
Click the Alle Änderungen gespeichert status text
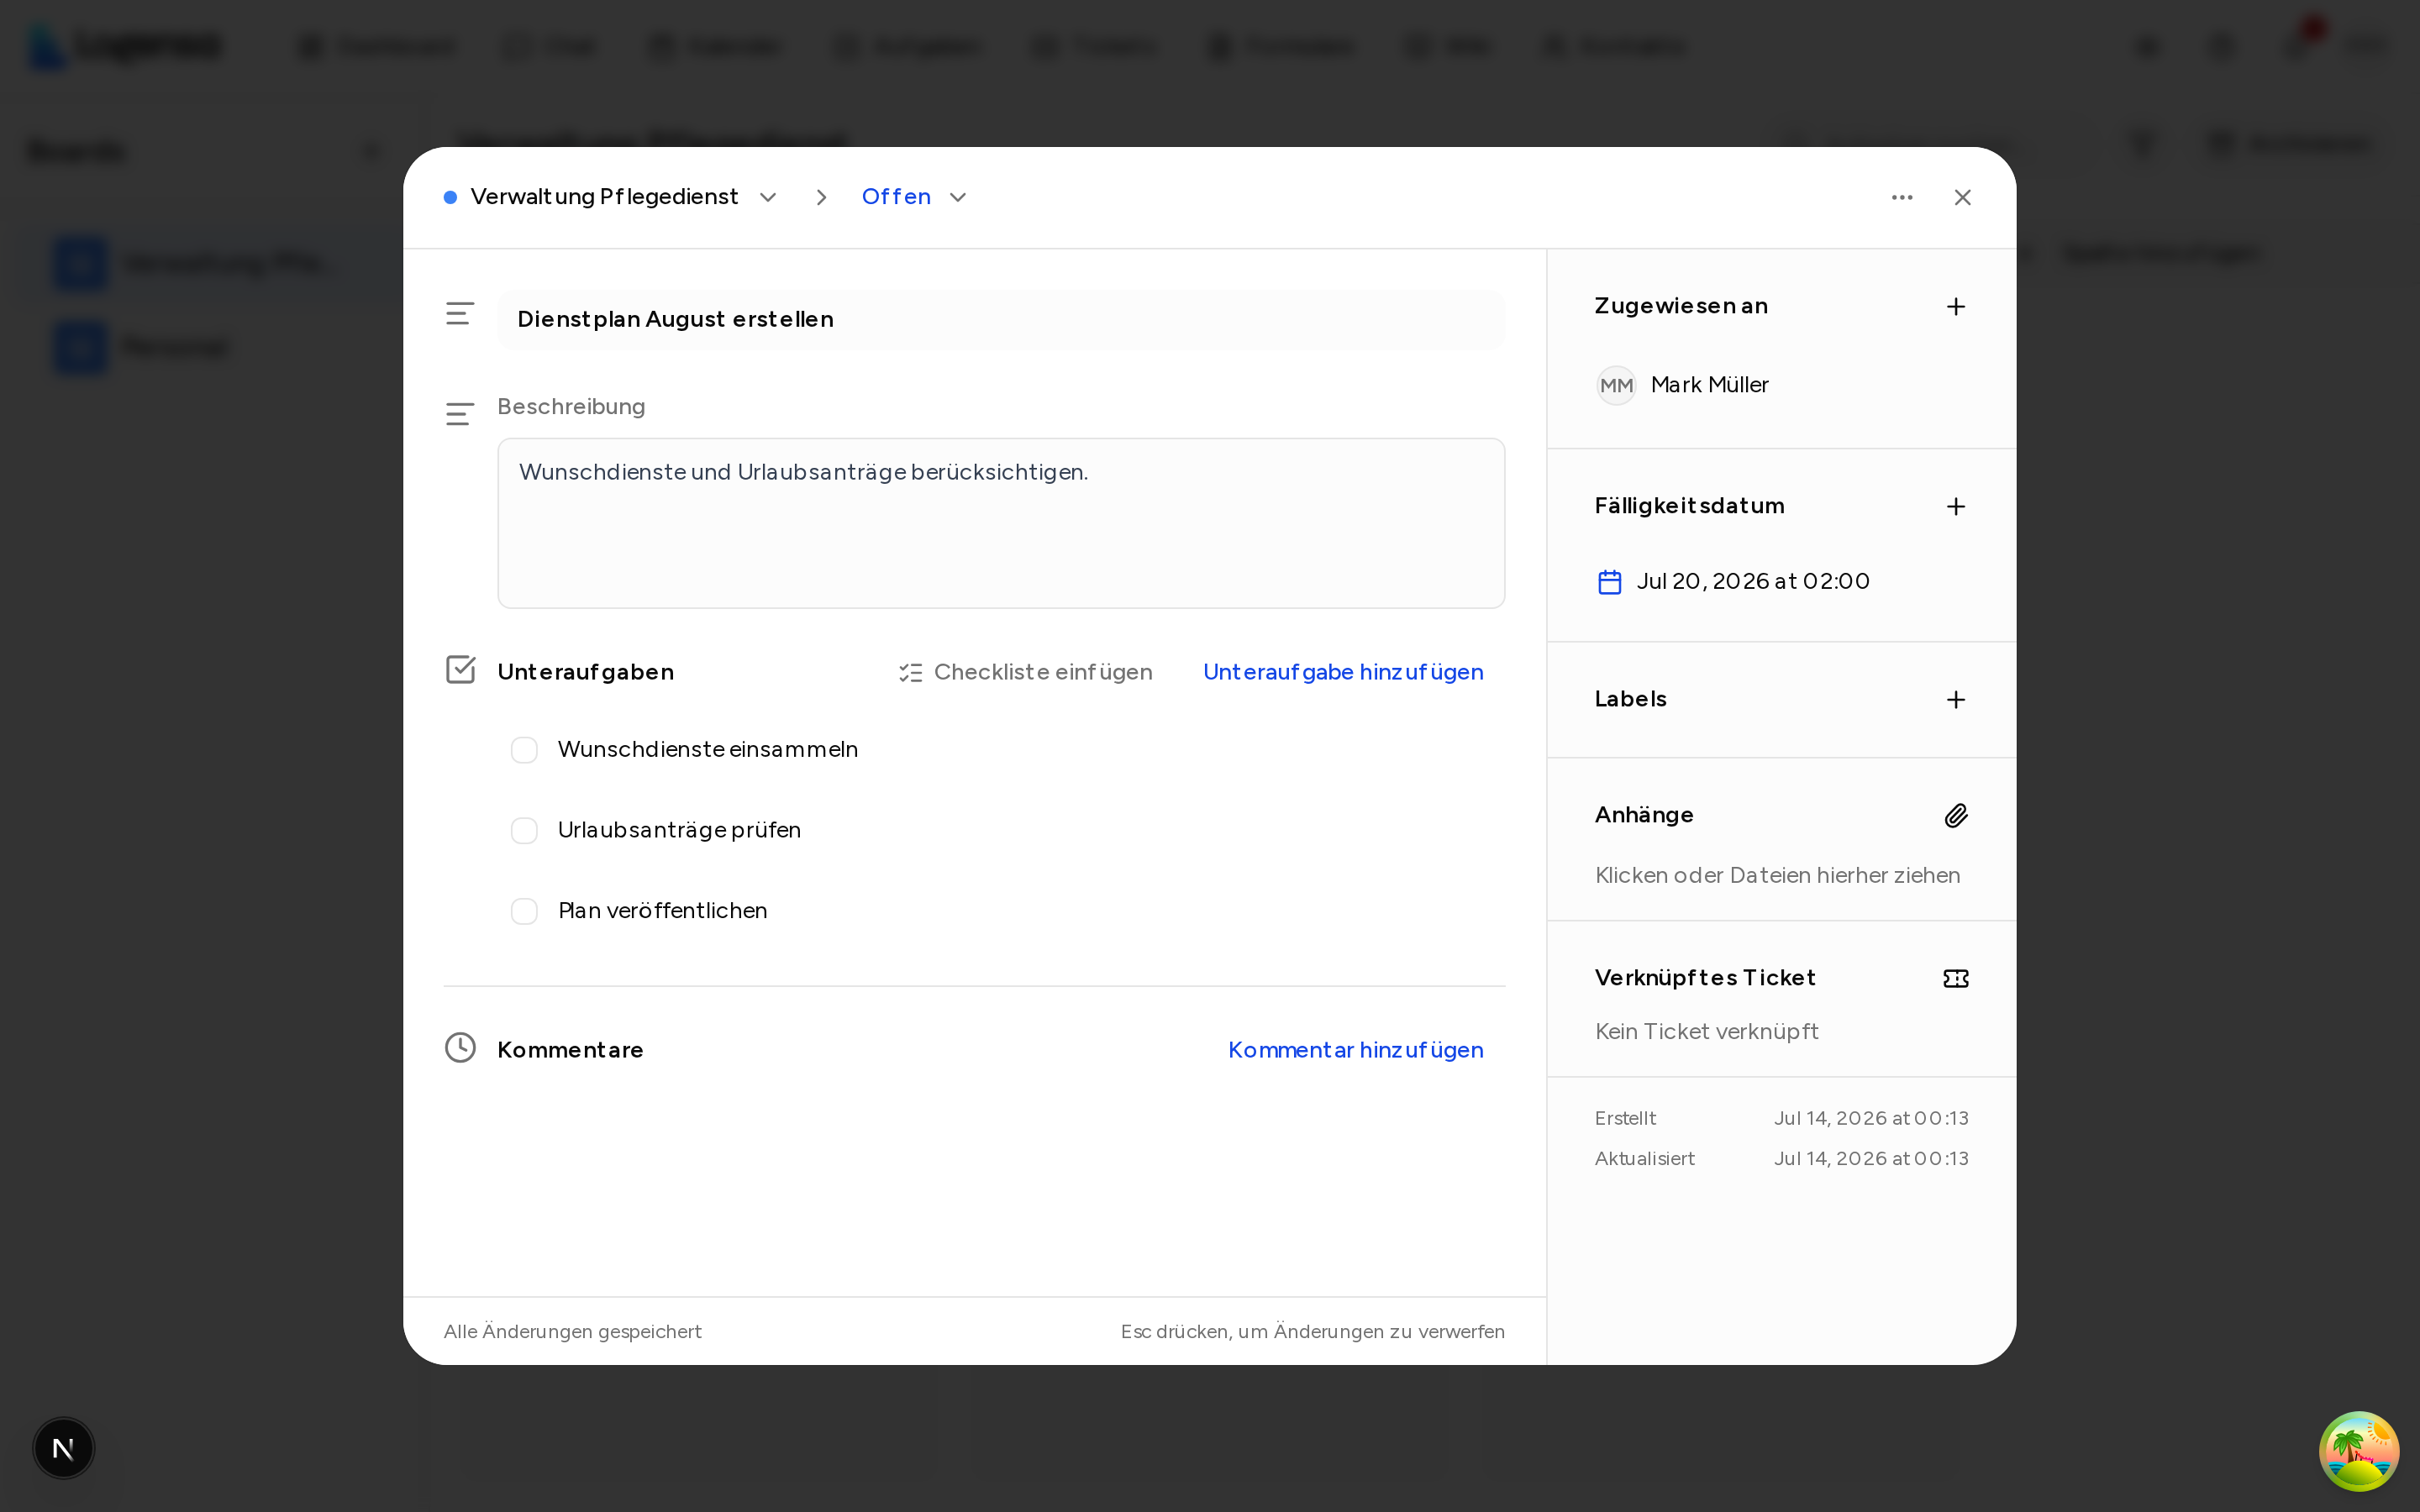point(572,1331)
